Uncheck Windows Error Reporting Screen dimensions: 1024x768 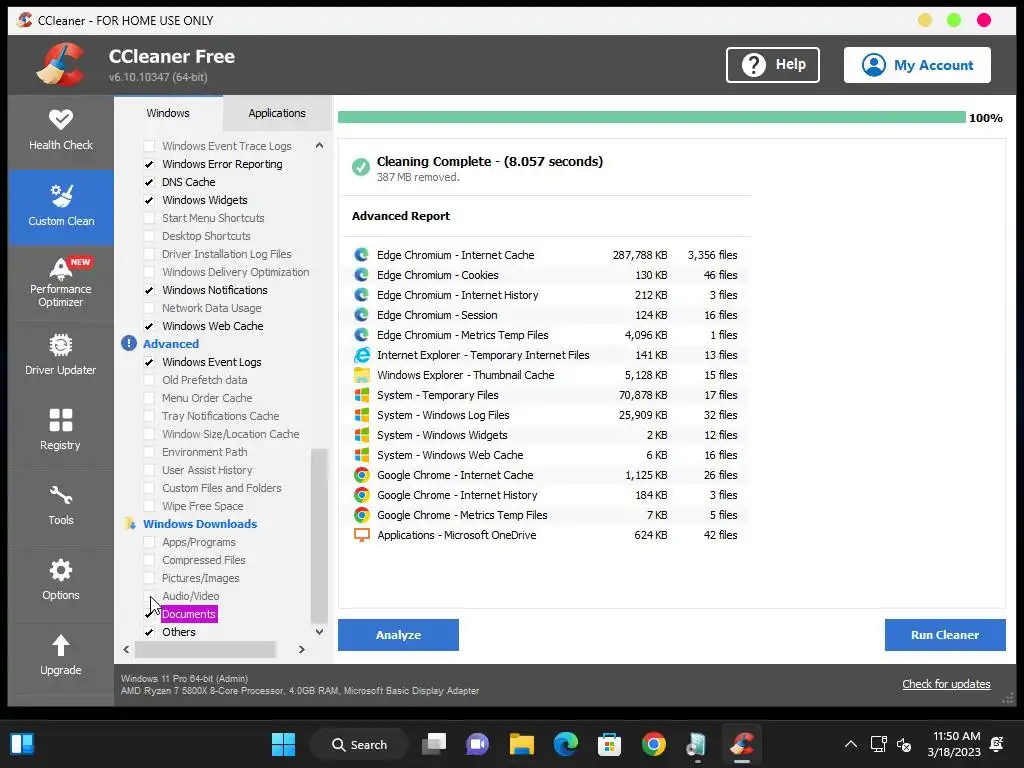(149, 164)
